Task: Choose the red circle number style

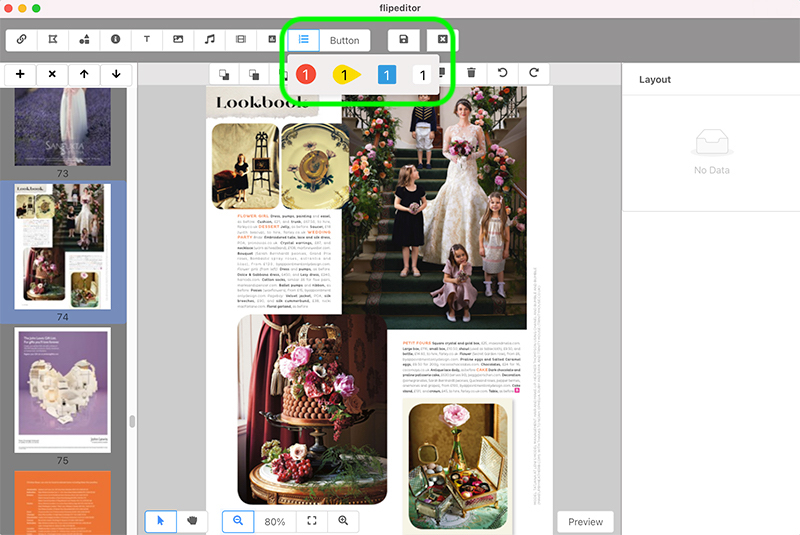Action: [x=306, y=75]
